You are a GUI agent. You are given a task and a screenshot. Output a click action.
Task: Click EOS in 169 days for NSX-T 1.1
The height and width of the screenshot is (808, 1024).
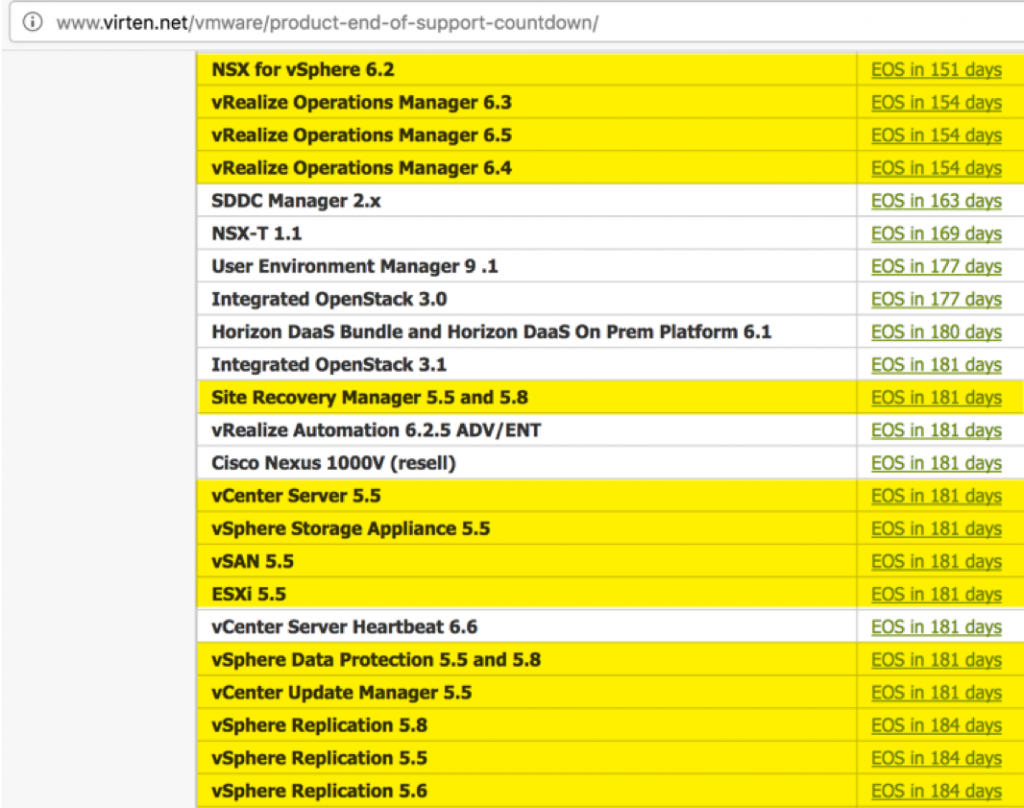coord(937,233)
